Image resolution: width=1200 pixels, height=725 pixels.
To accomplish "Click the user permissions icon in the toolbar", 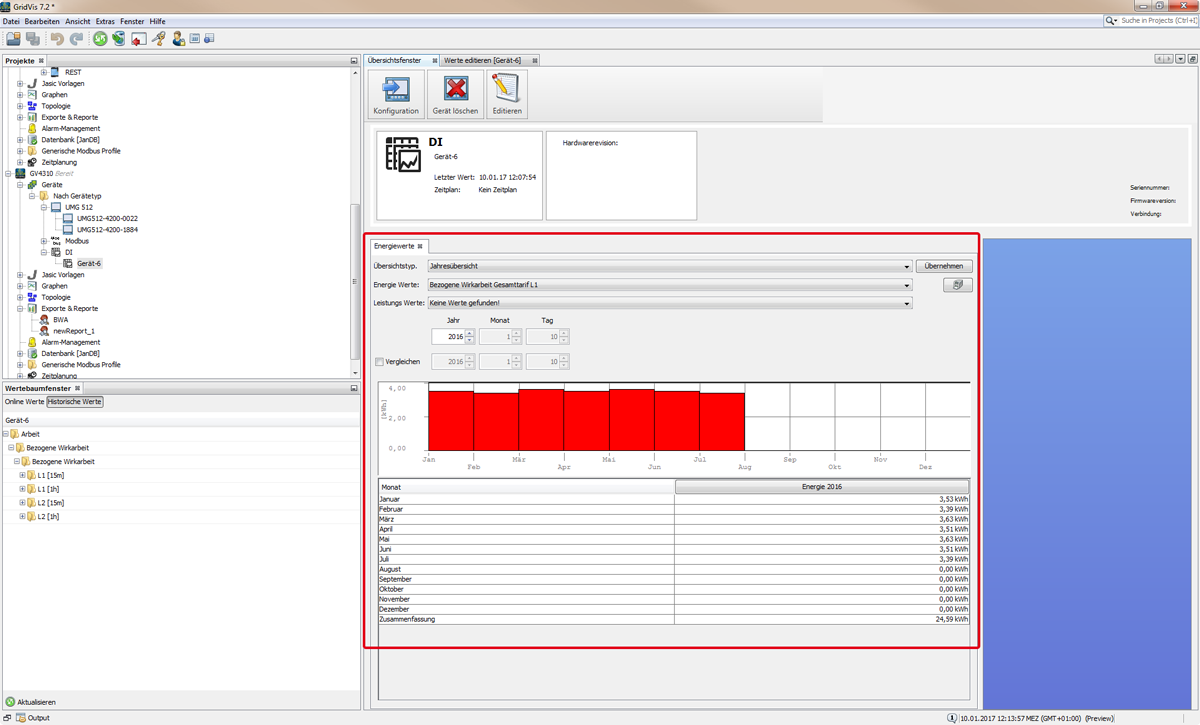I will pyautogui.click(x=178, y=38).
